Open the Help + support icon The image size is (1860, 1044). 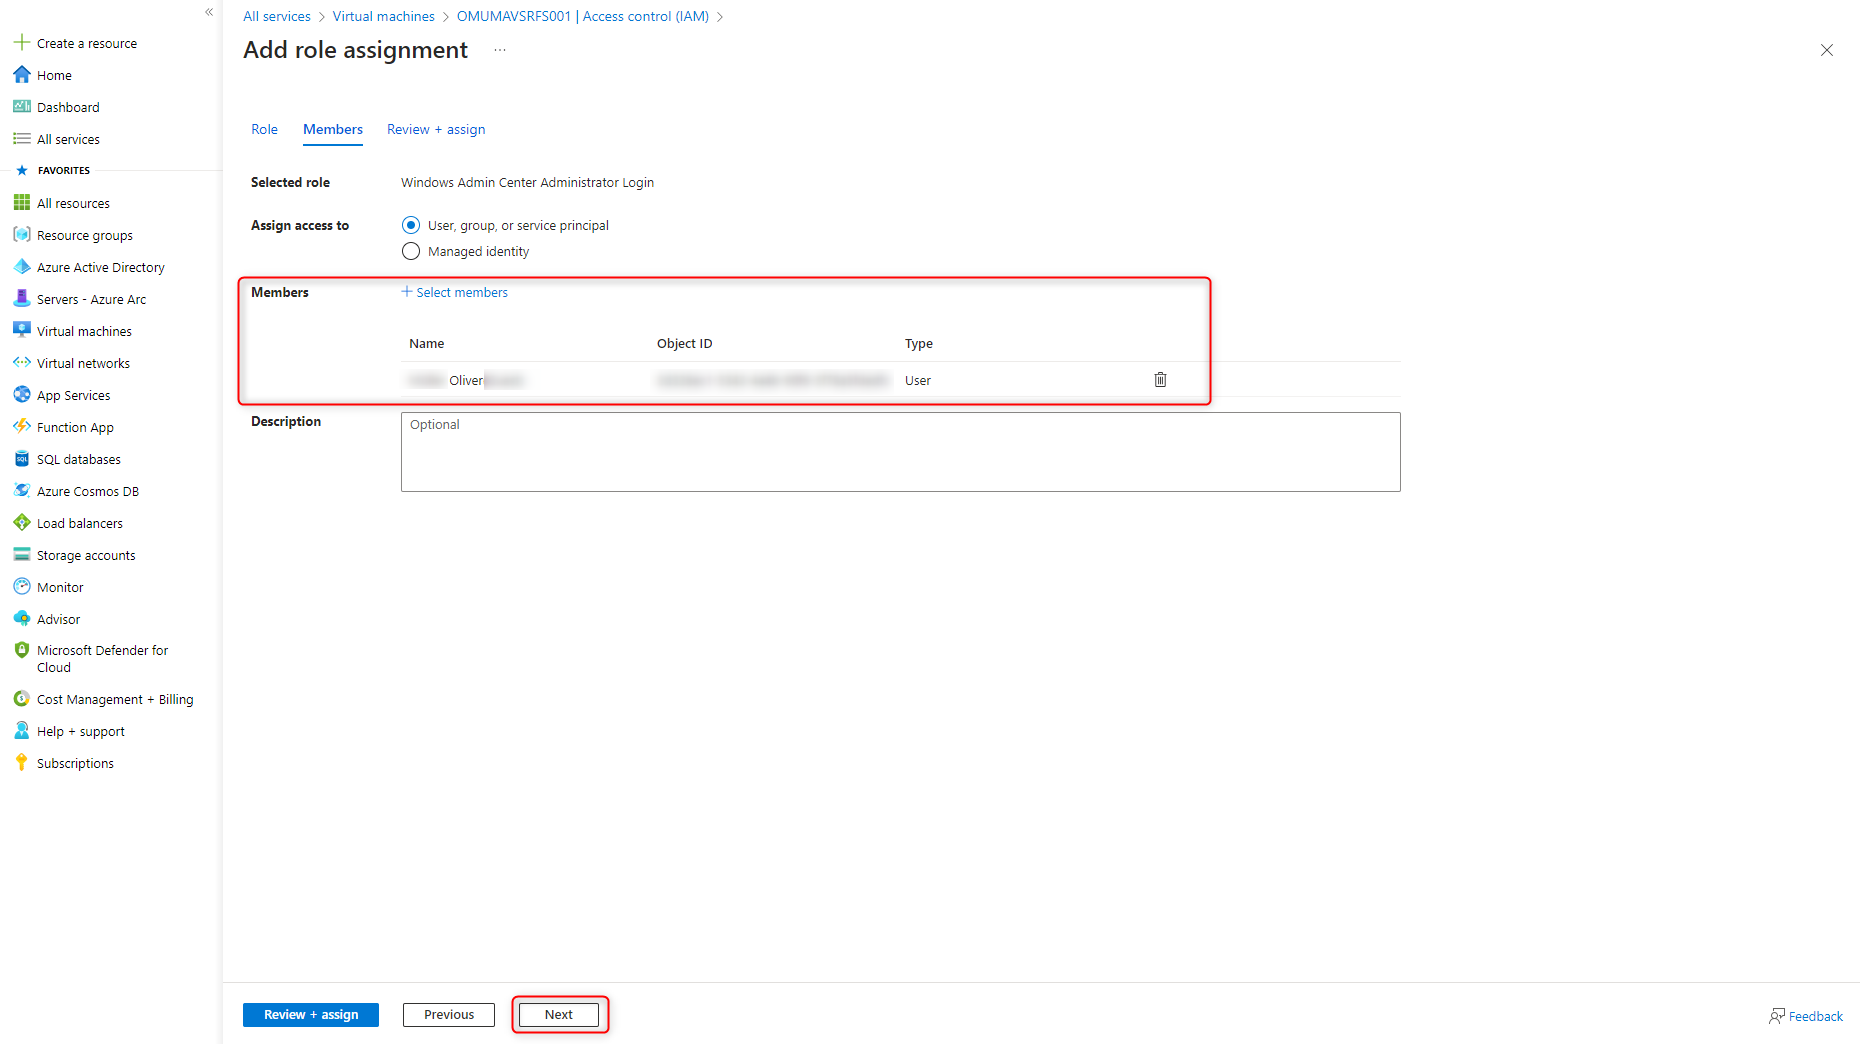[21, 730]
